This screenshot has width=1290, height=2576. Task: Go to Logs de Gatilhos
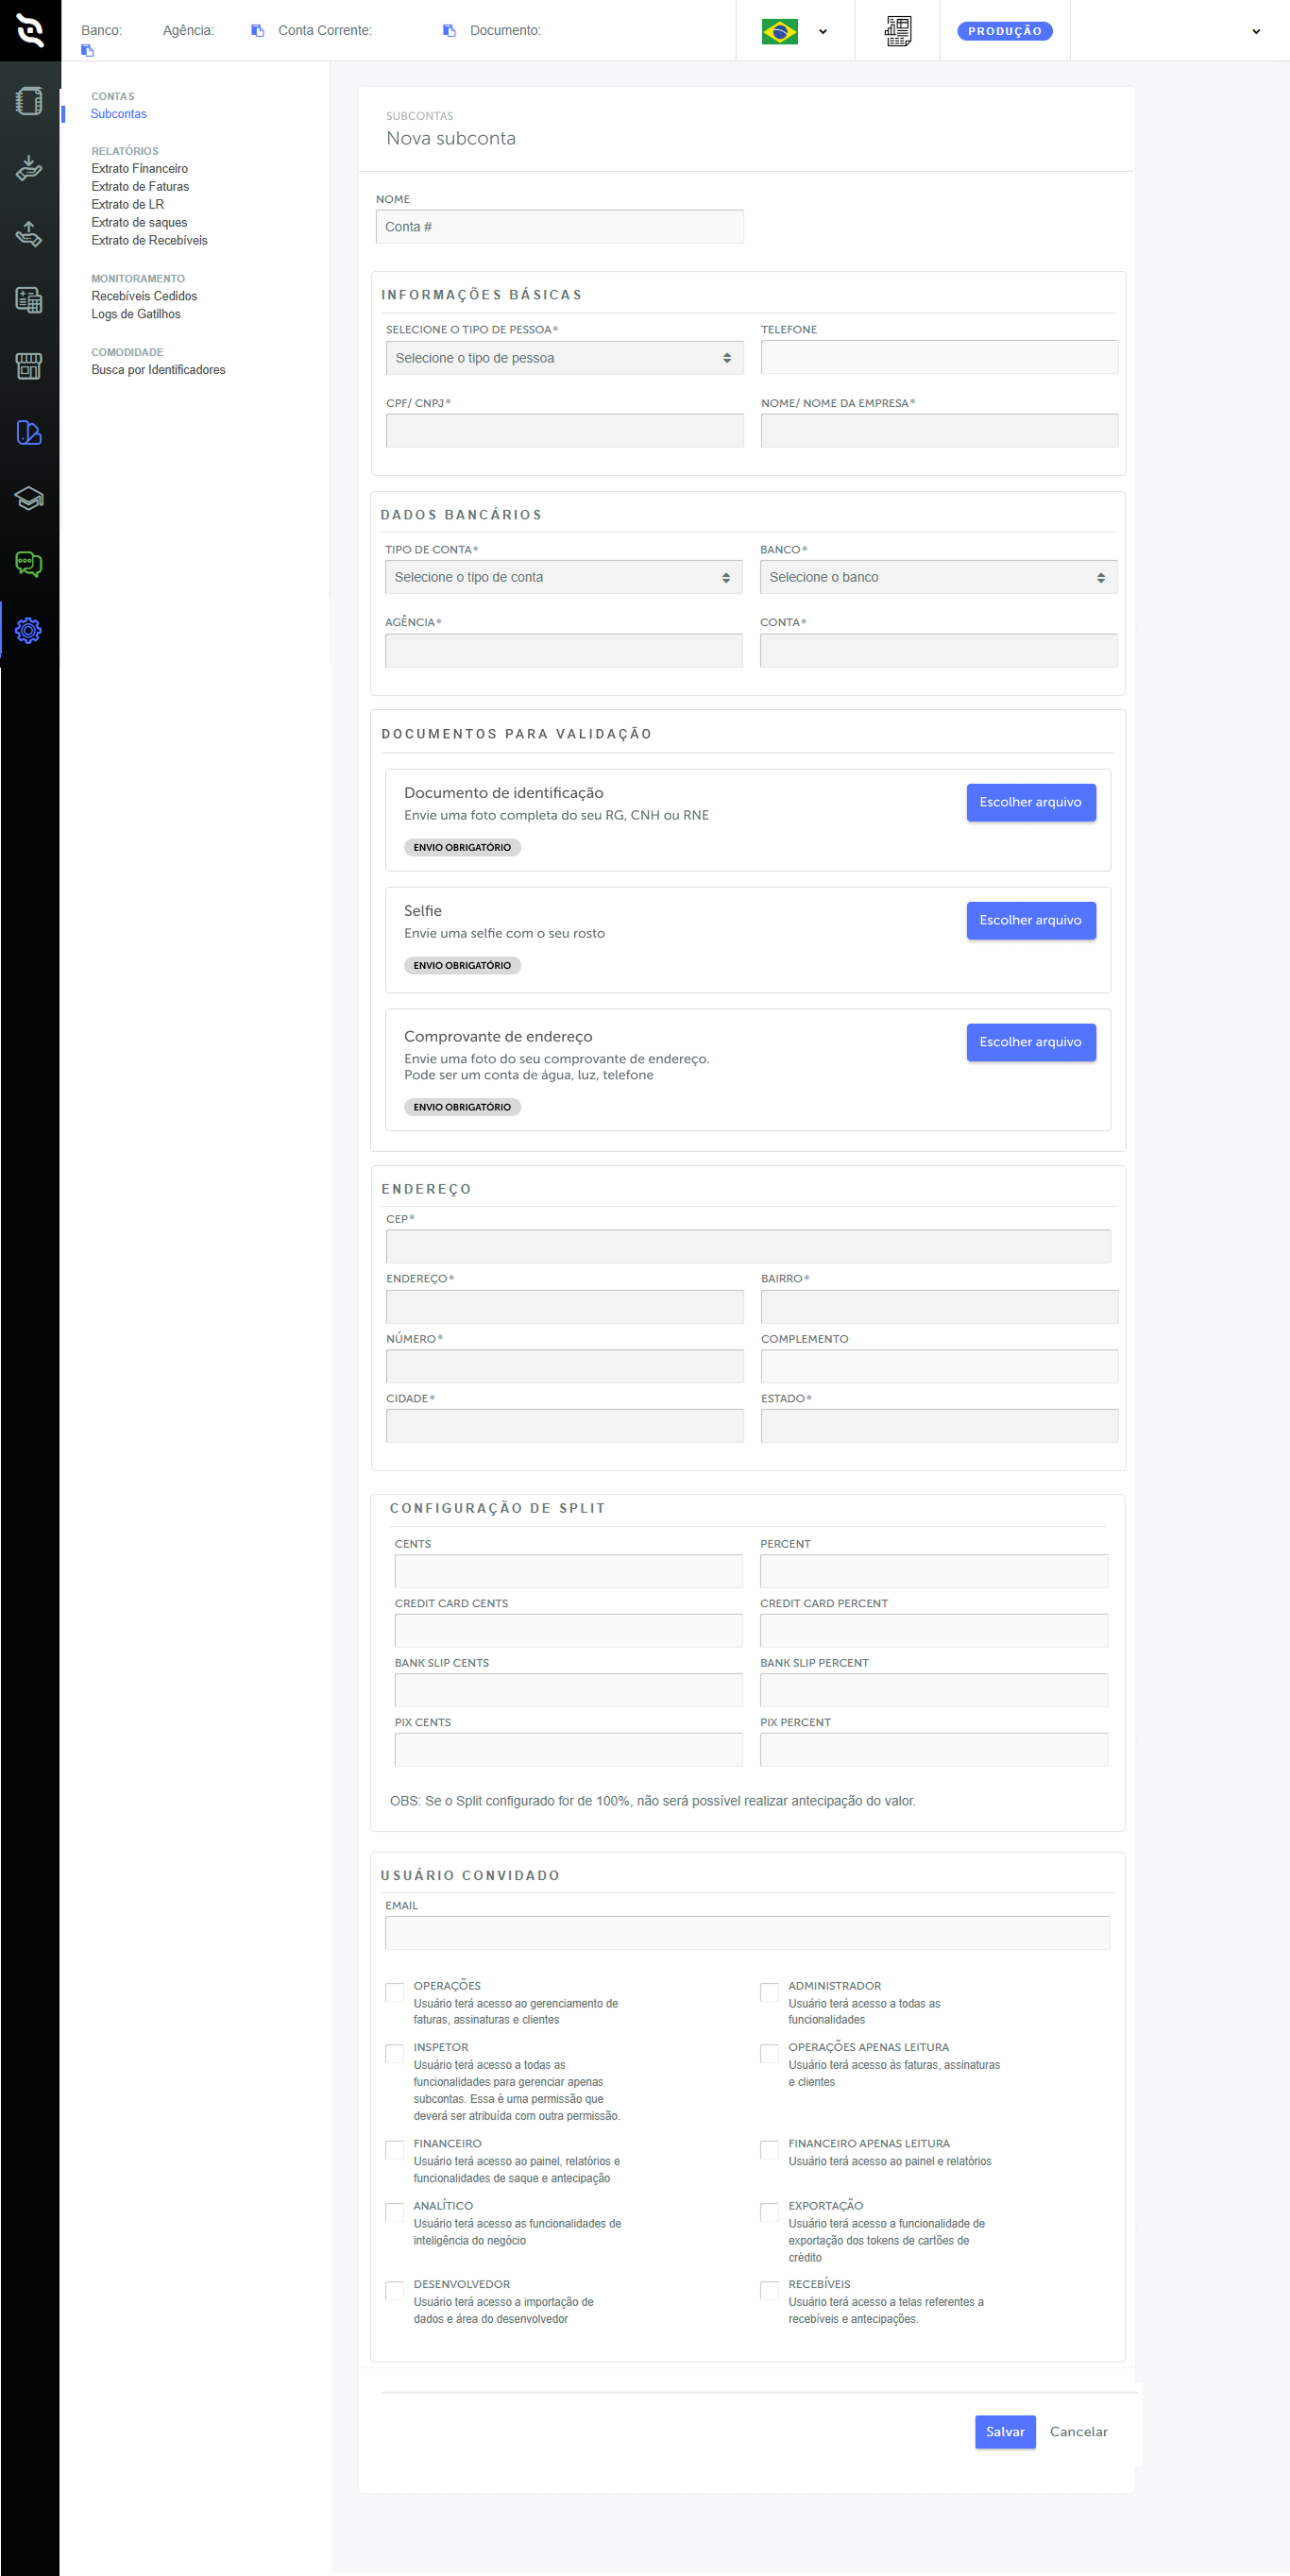click(x=136, y=315)
